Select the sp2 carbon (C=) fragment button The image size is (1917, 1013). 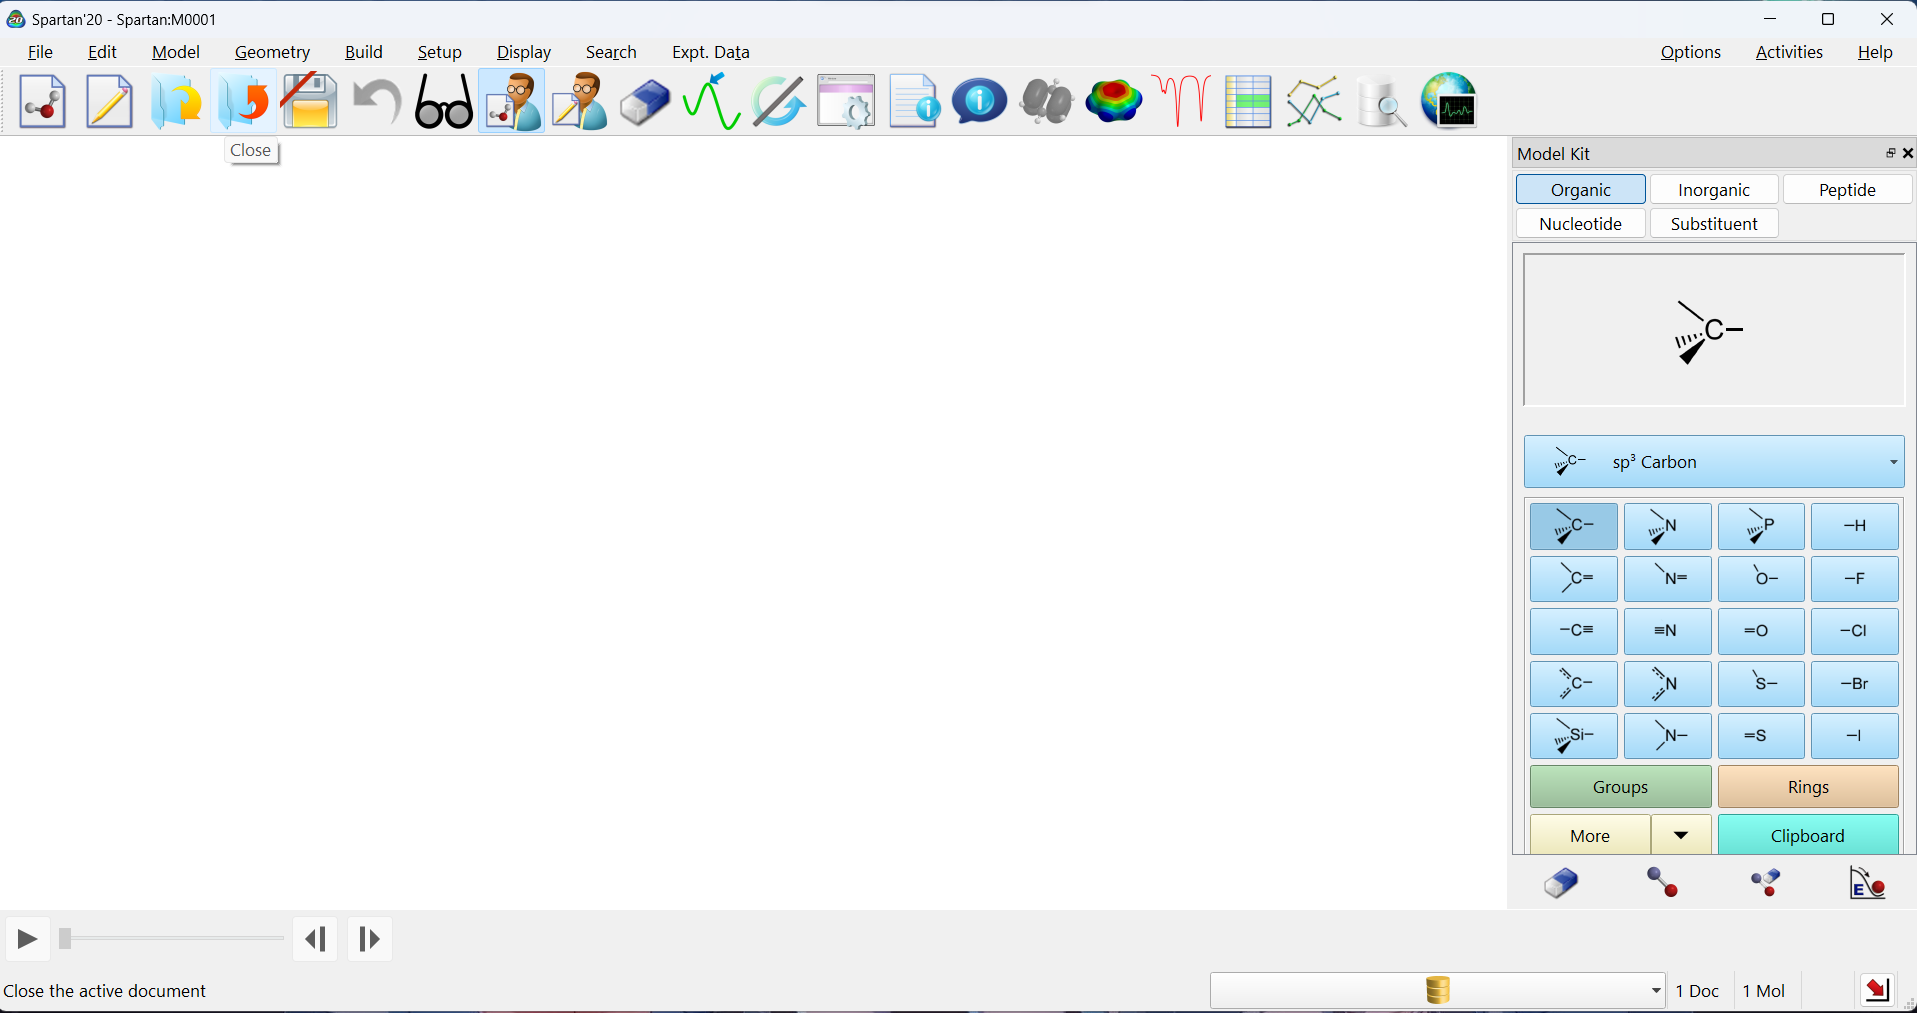click(x=1573, y=579)
